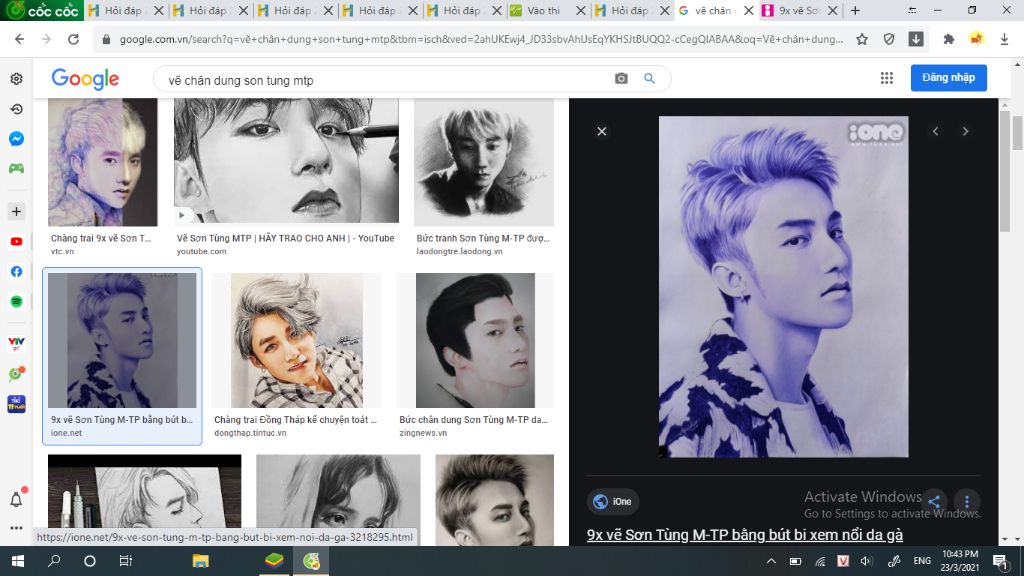
Task: Open Facebook from the sidebar
Action: point(16,271)
